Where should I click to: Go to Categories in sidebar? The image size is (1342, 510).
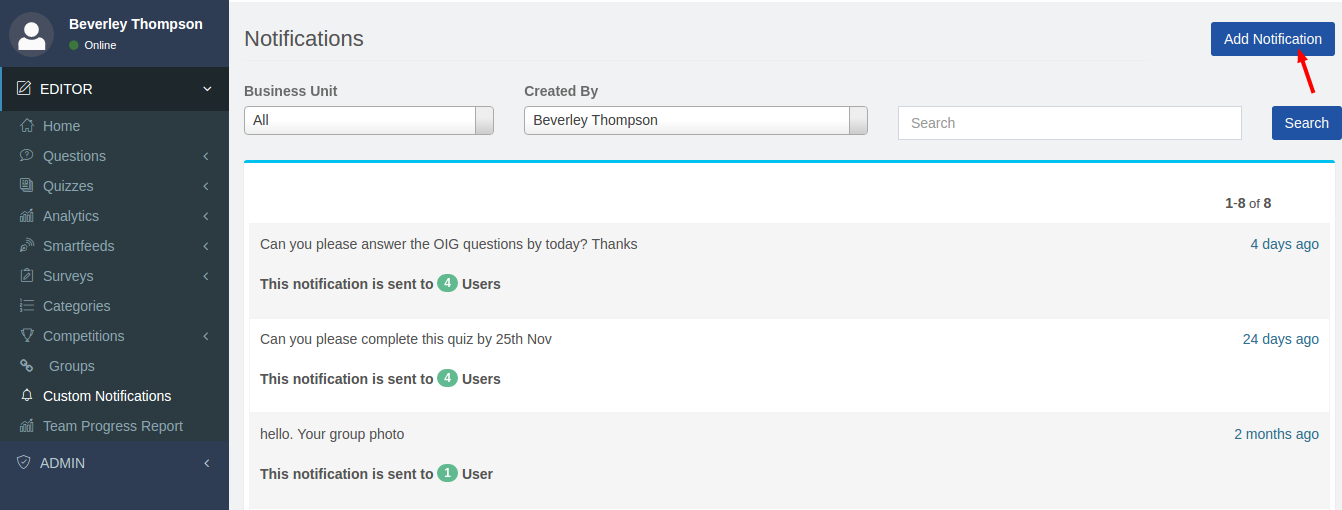[76, 306]
